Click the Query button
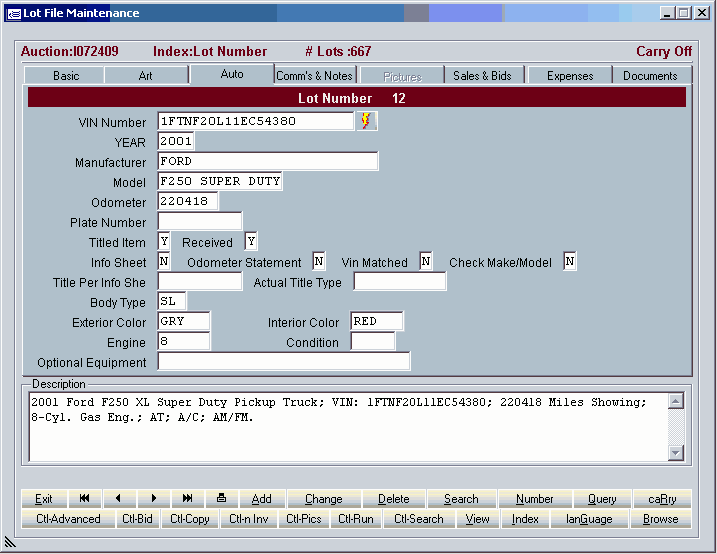 tap(602, 499)
